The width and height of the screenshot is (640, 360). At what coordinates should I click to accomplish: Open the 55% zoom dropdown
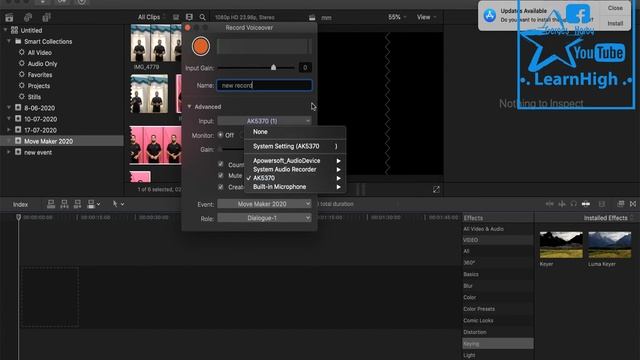pos(397,17)
